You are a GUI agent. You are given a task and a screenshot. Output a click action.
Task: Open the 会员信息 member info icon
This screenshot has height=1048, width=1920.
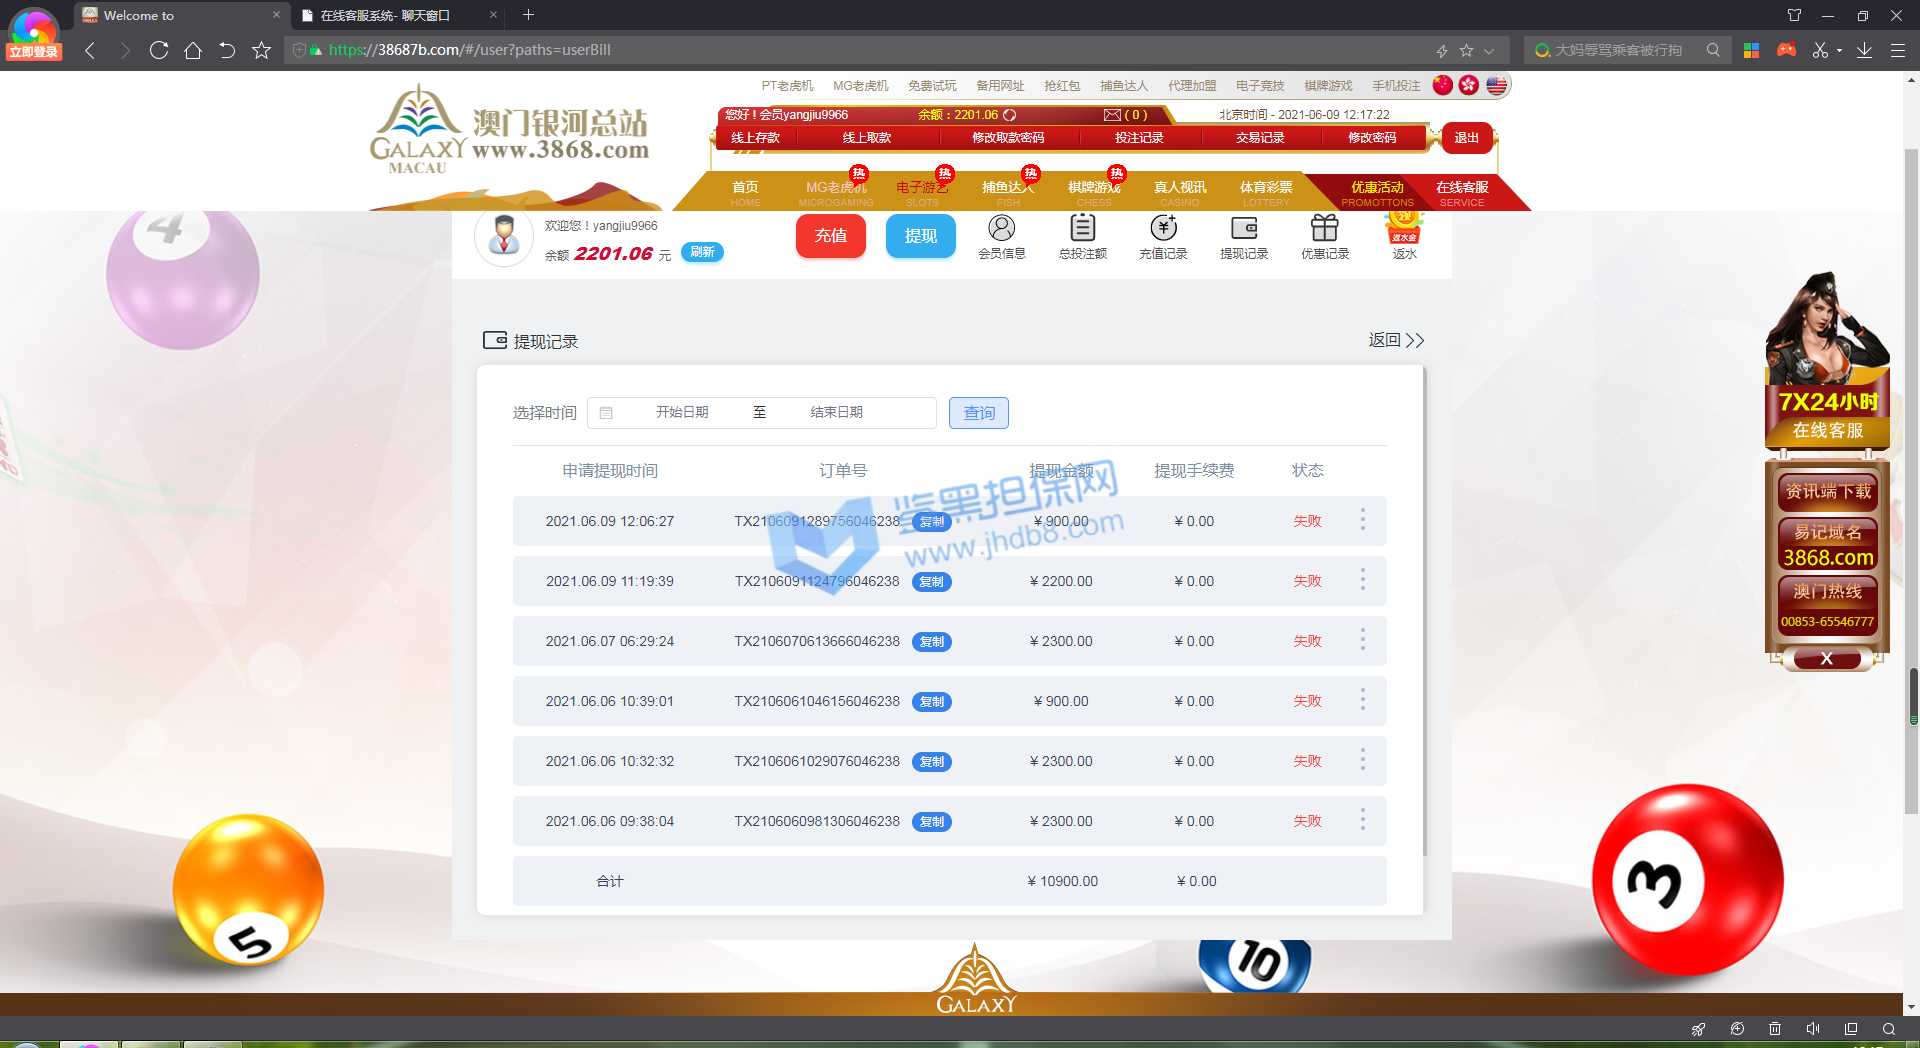1001,230
